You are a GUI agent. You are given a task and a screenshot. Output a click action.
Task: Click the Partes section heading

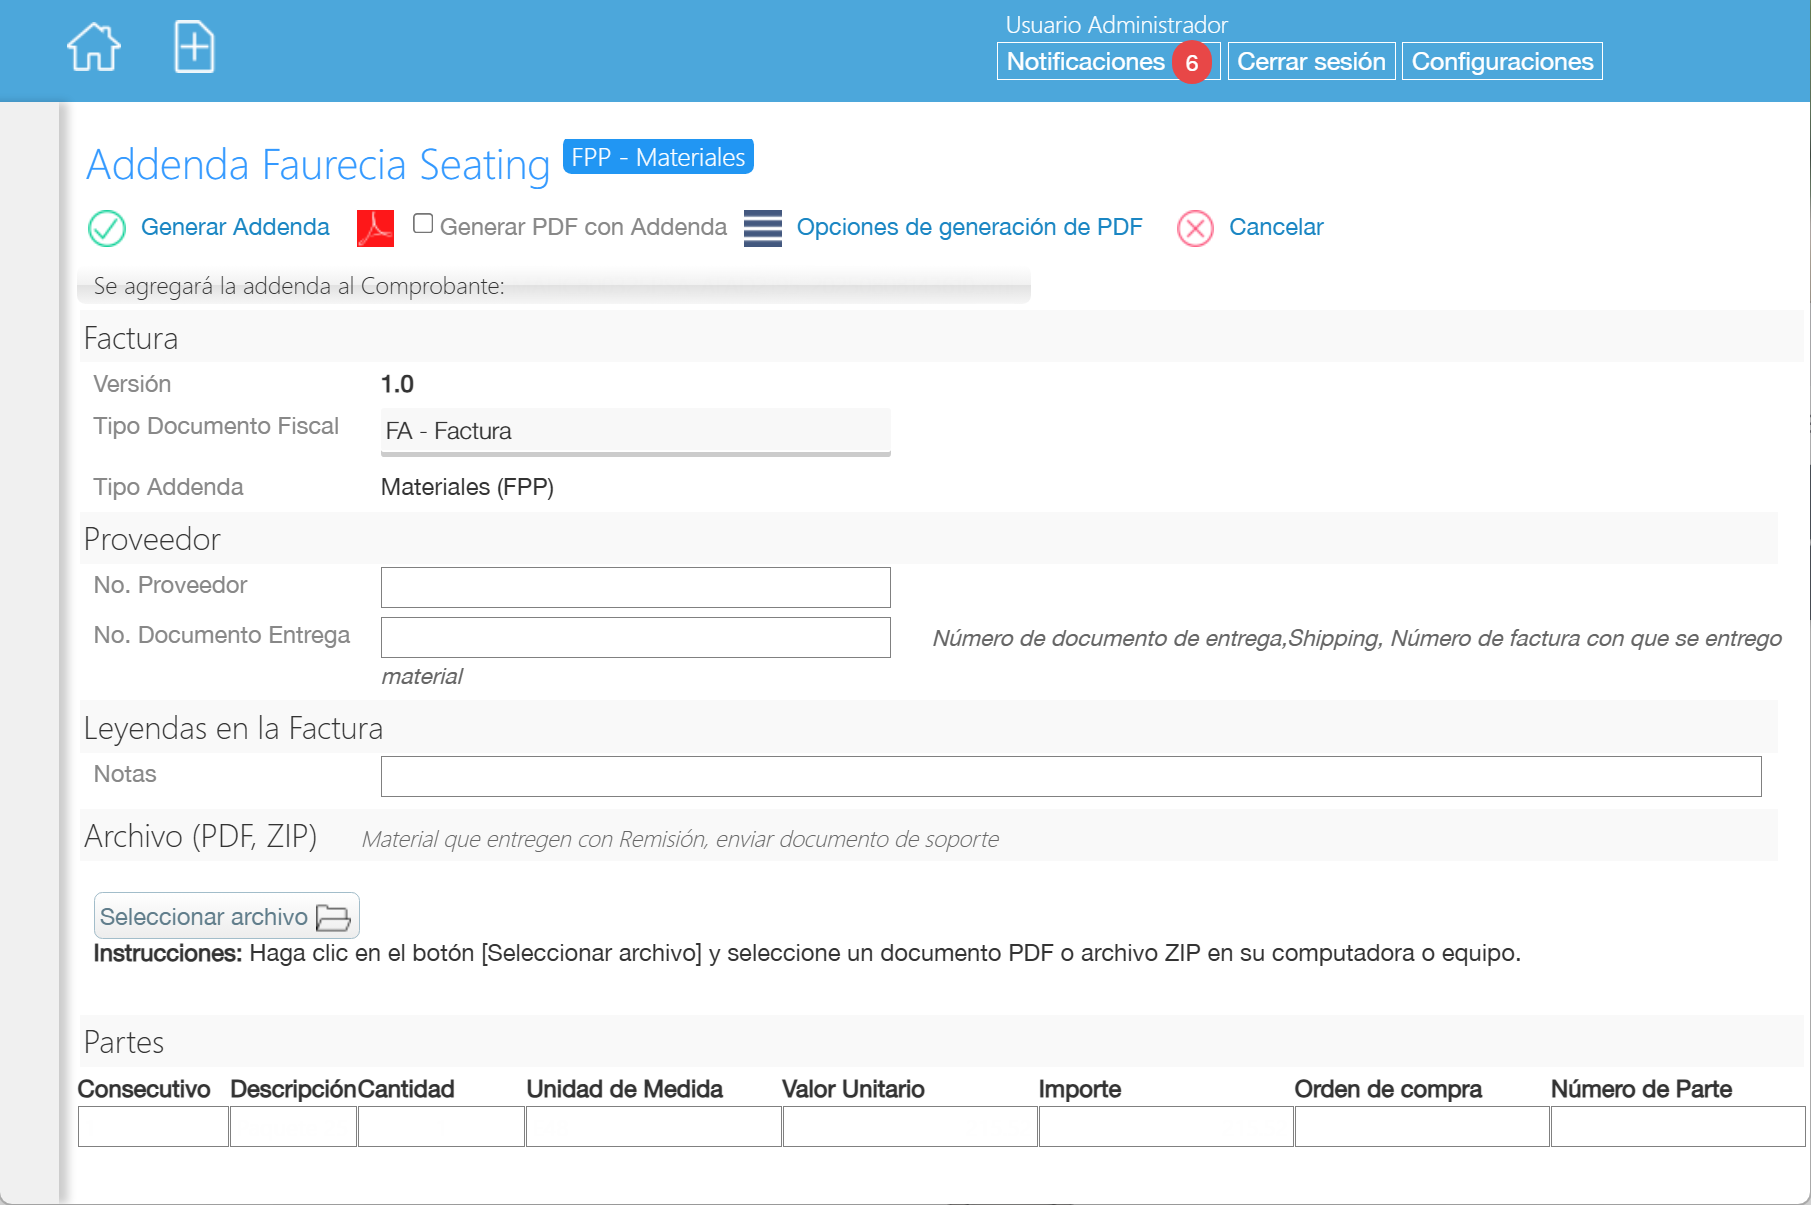point(124,1042)
